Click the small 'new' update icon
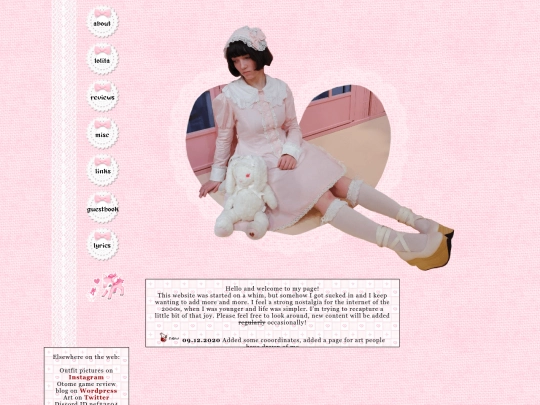Image resolution: width=540 pixels, height=405 pixels. coord(169,338)
